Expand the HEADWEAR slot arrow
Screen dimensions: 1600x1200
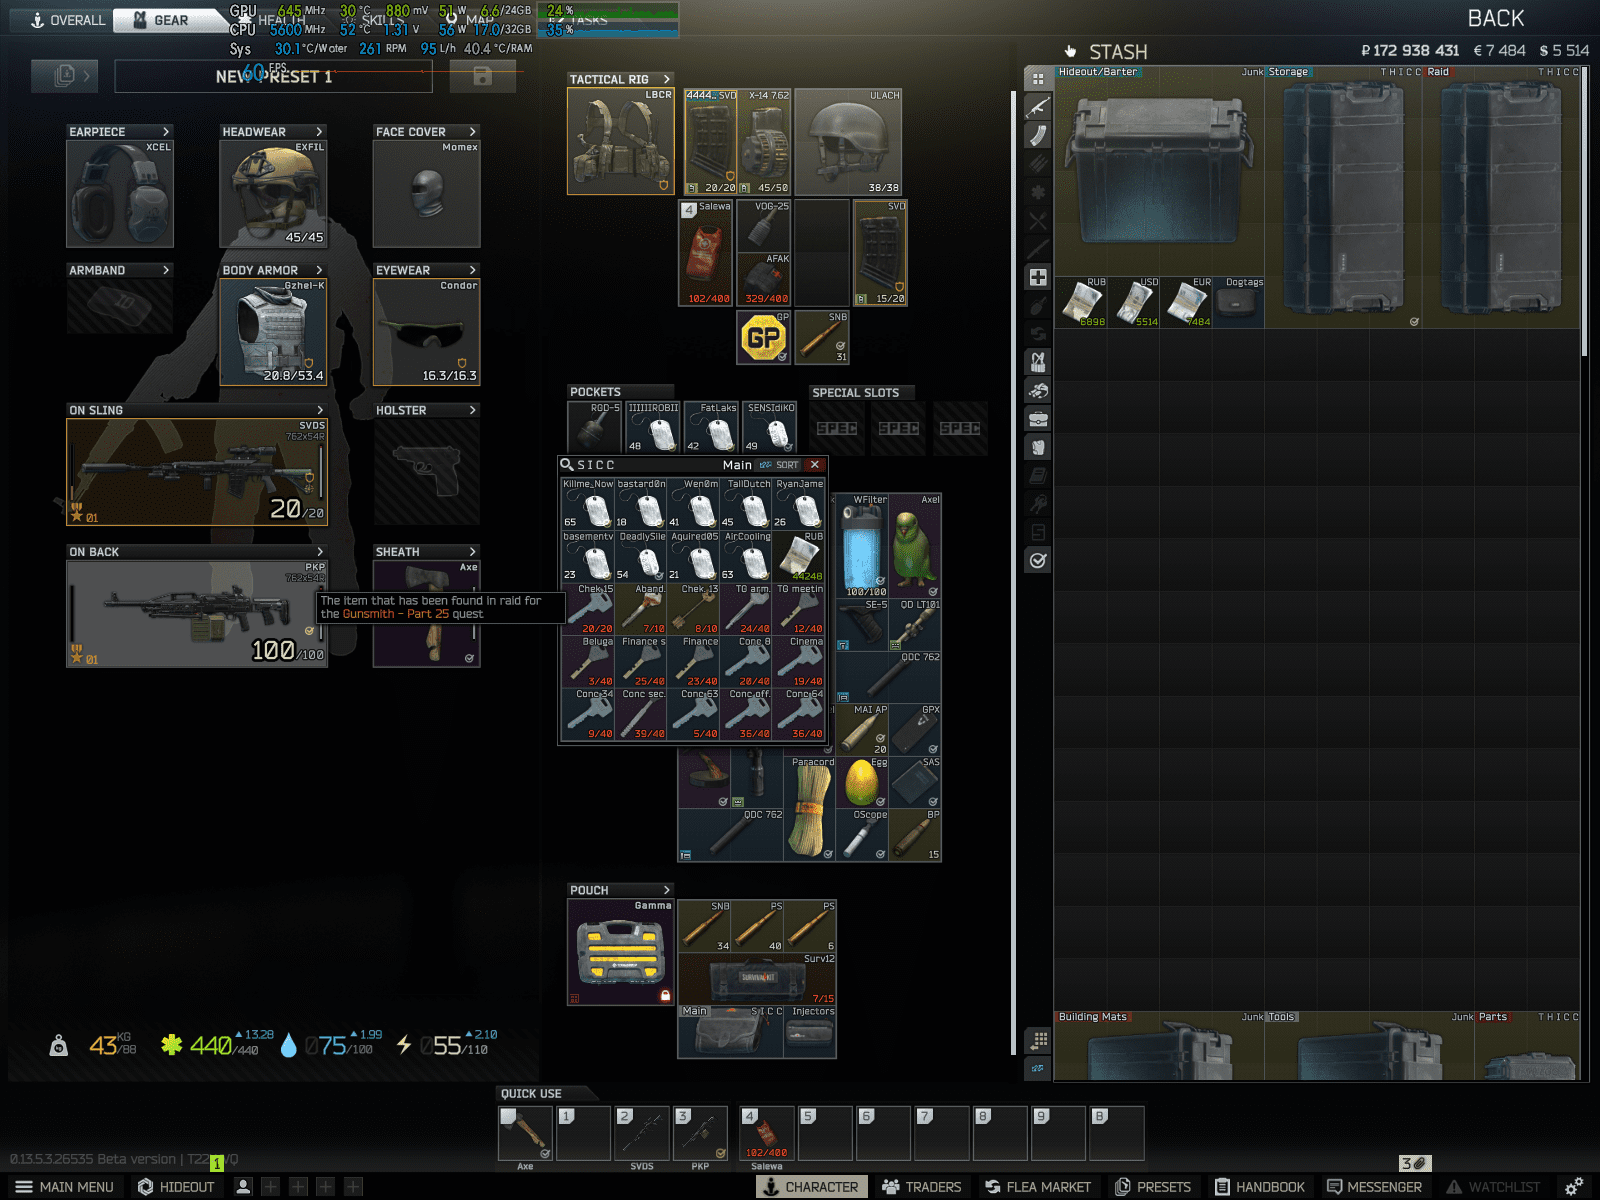319,131
